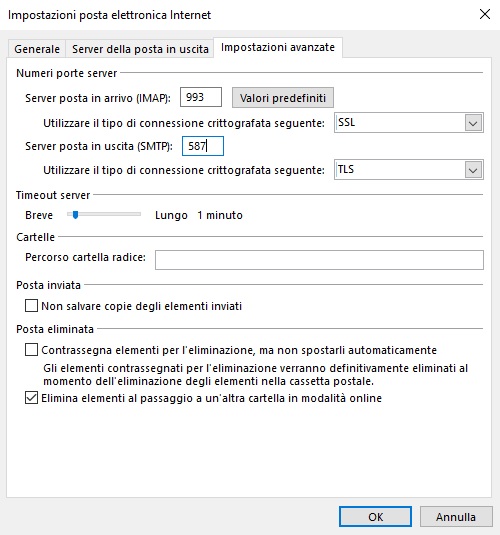Image resolution: width=500 pixels, height=535 pixels.
Task: Click the Percorso cartella radice text field
Action: point(319,260)
